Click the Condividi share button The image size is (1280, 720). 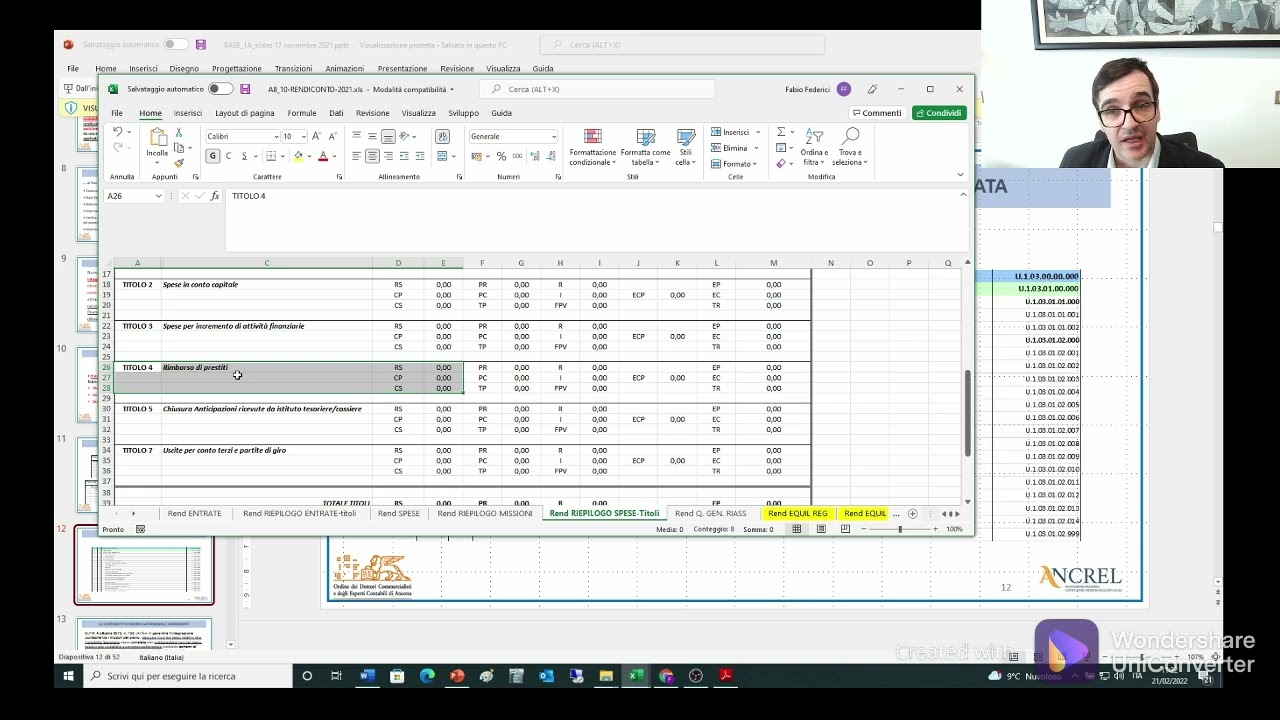tap(939, 113)
